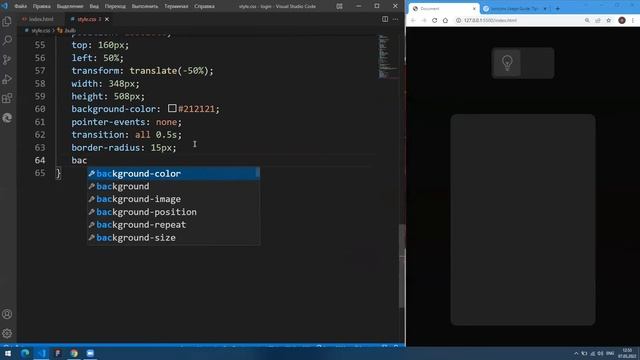Show hidden system tray icons
The height and width of the screenshot is (360, 640).
576,353
